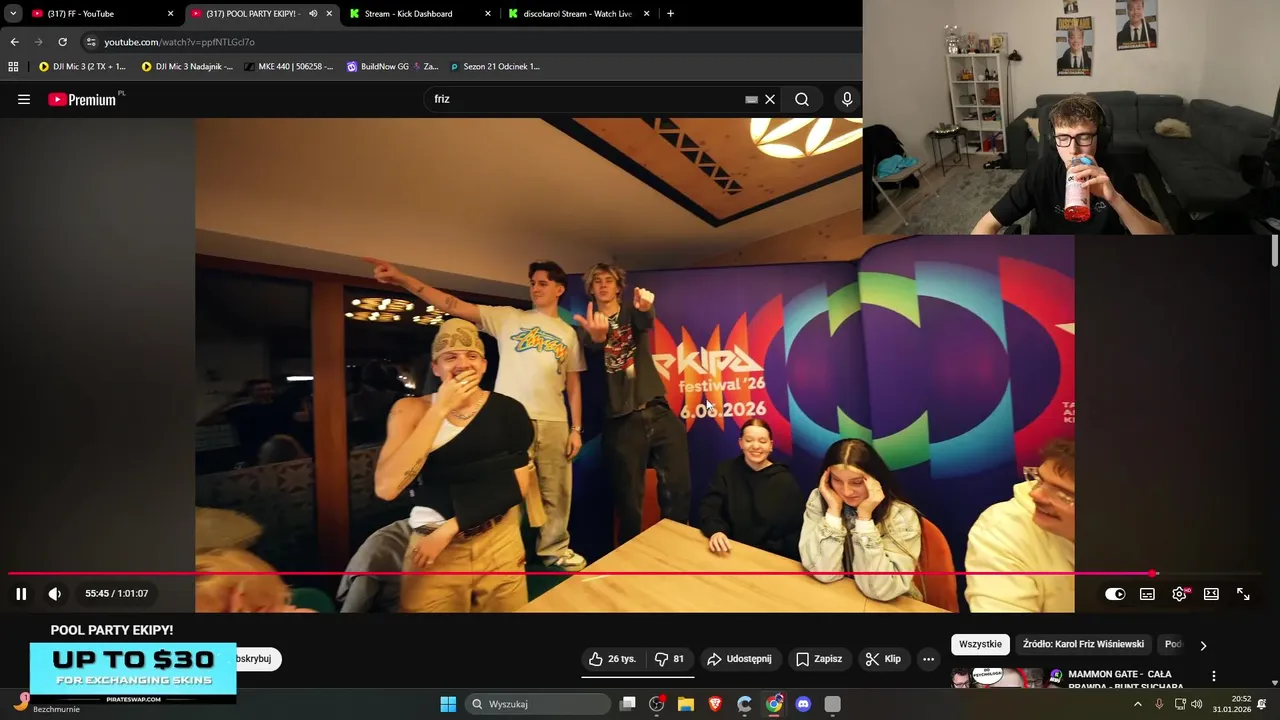The width and height of the screenshot is (1280, 720).
Task: Toggle the autoplay switch
Action: [x=1115, y=594]
